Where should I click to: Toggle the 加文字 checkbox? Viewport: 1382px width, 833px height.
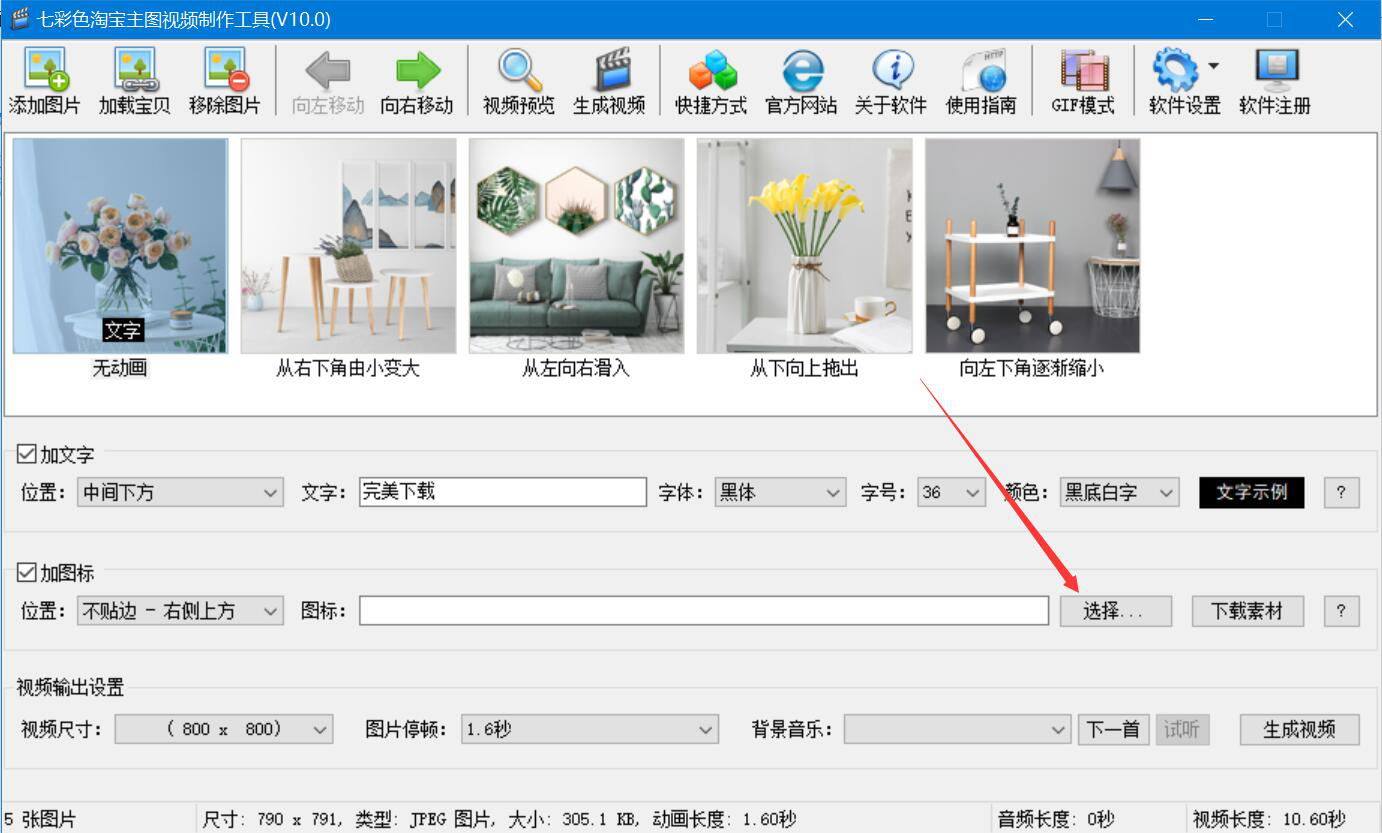point(27,454)
